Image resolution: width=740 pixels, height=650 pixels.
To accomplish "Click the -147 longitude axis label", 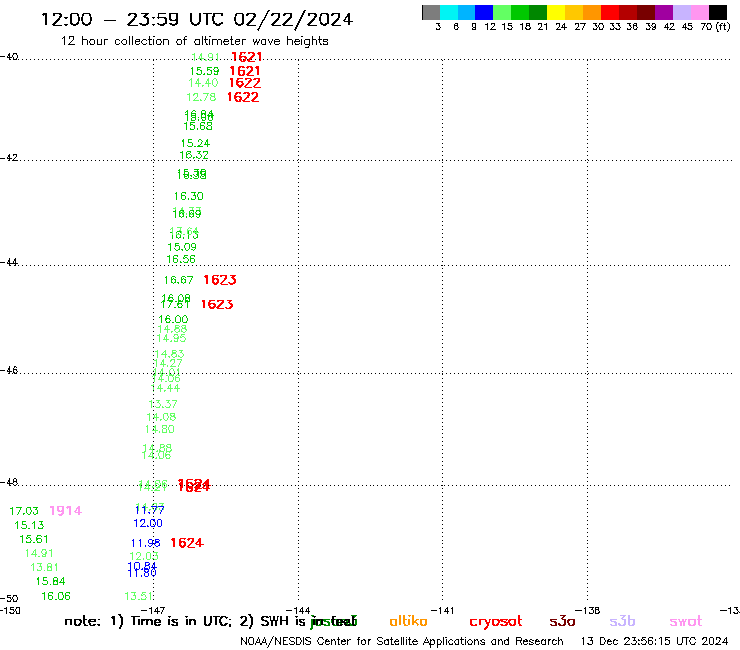I will tap(153, 610).
